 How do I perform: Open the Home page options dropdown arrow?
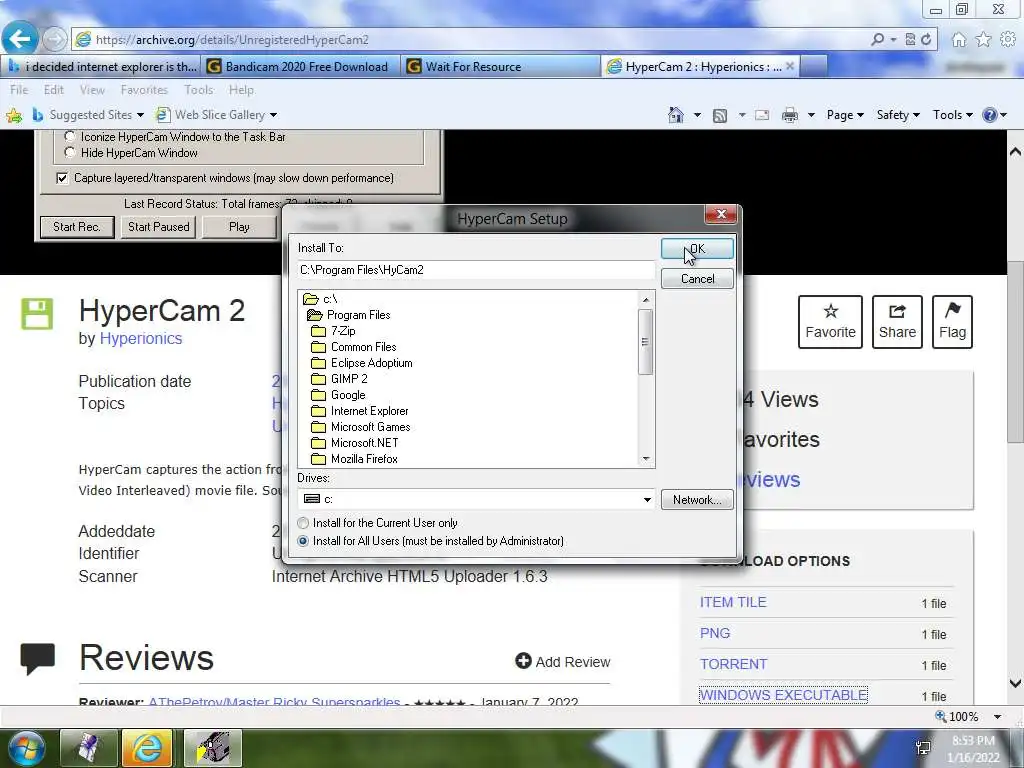pyautogui.click(x=697, y=116)
